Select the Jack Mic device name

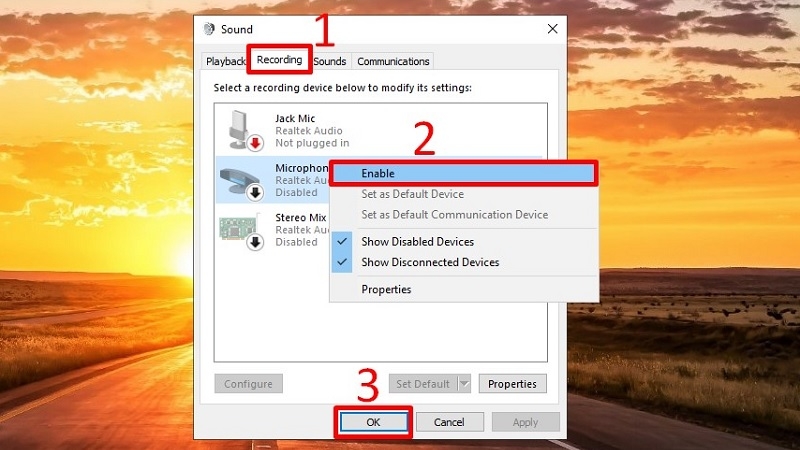[295, 118]
